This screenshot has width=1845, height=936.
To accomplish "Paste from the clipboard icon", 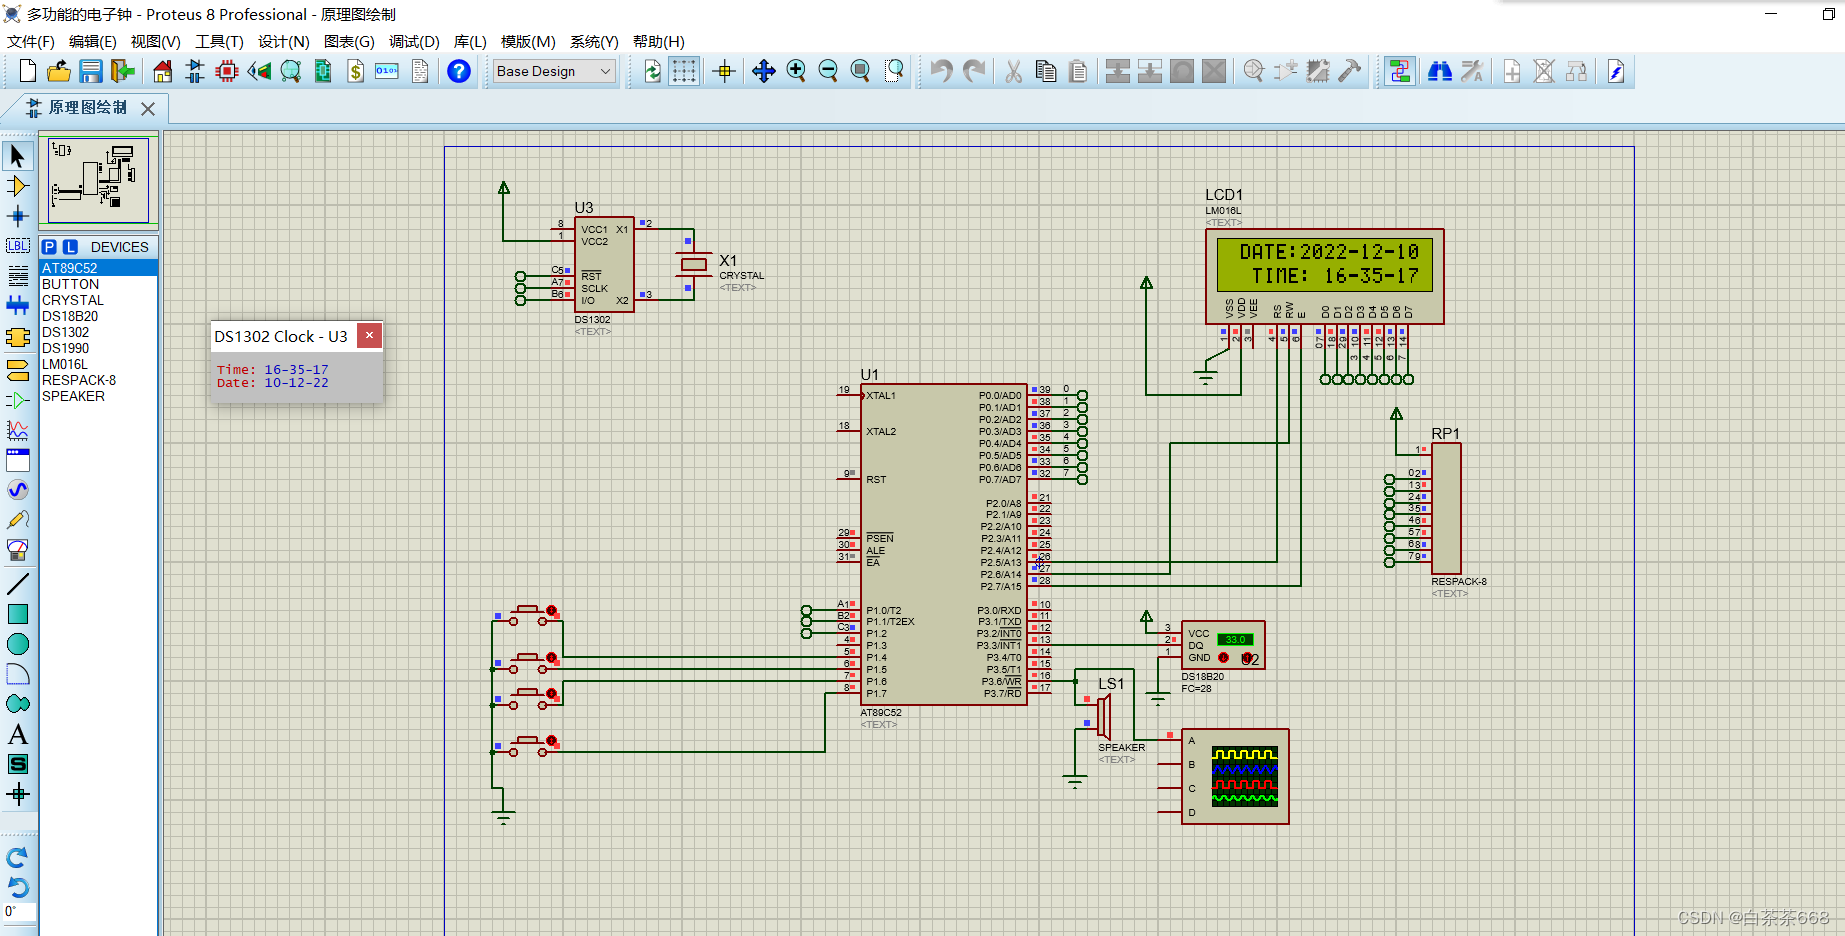I will (1078, 71).
